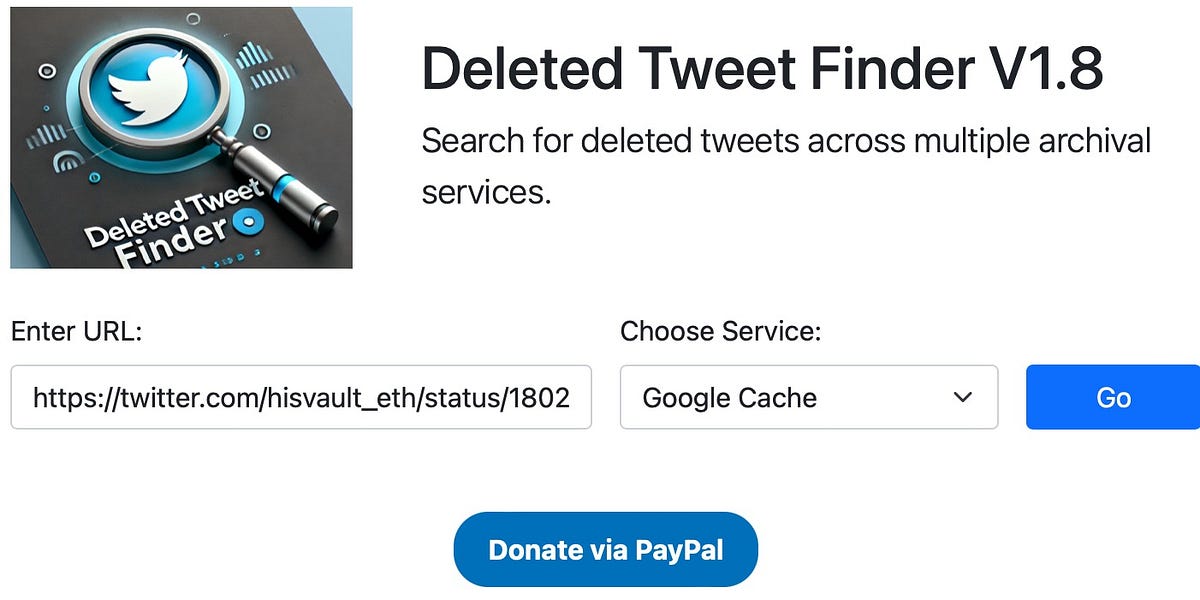The width and height of the screenshot is (1200, 600).
Task: Click the Google Cache option shown in selector
Action: [x=730, y=397]
